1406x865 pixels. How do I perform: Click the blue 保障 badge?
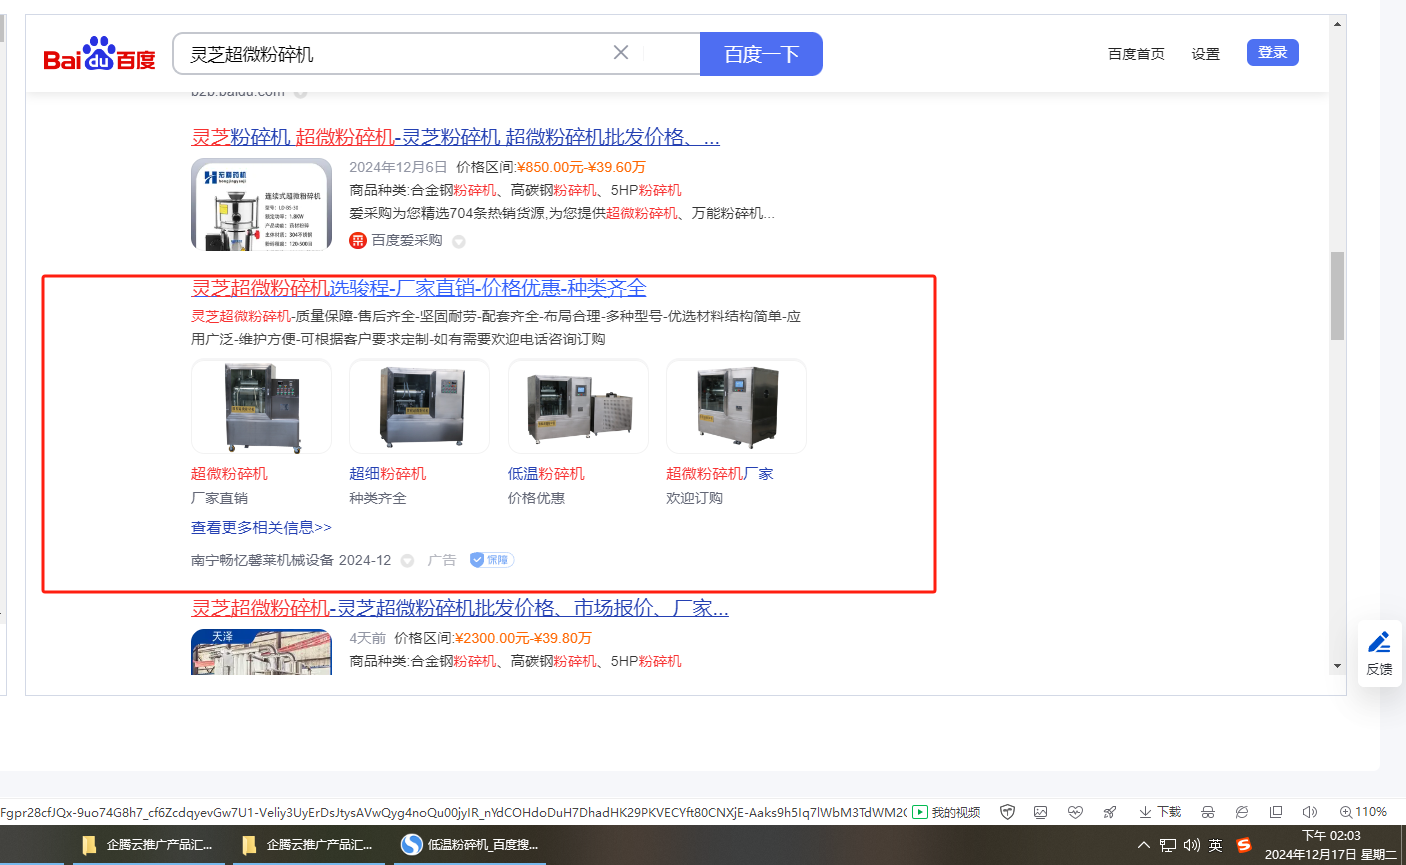[492, 560]
